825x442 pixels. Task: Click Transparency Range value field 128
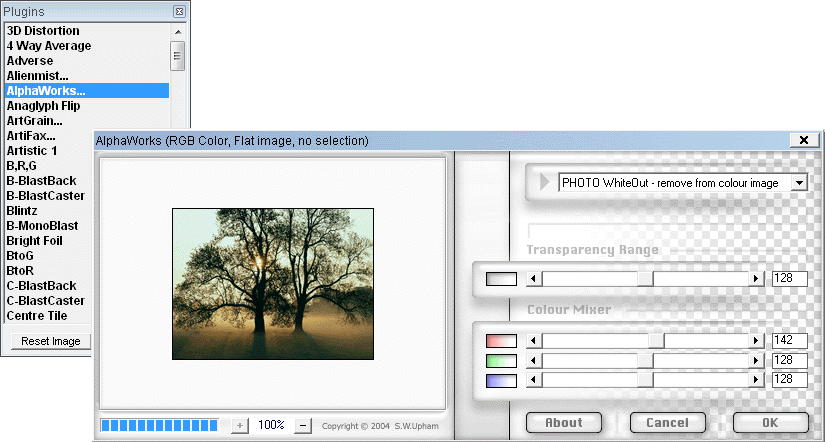coord(789,279)
